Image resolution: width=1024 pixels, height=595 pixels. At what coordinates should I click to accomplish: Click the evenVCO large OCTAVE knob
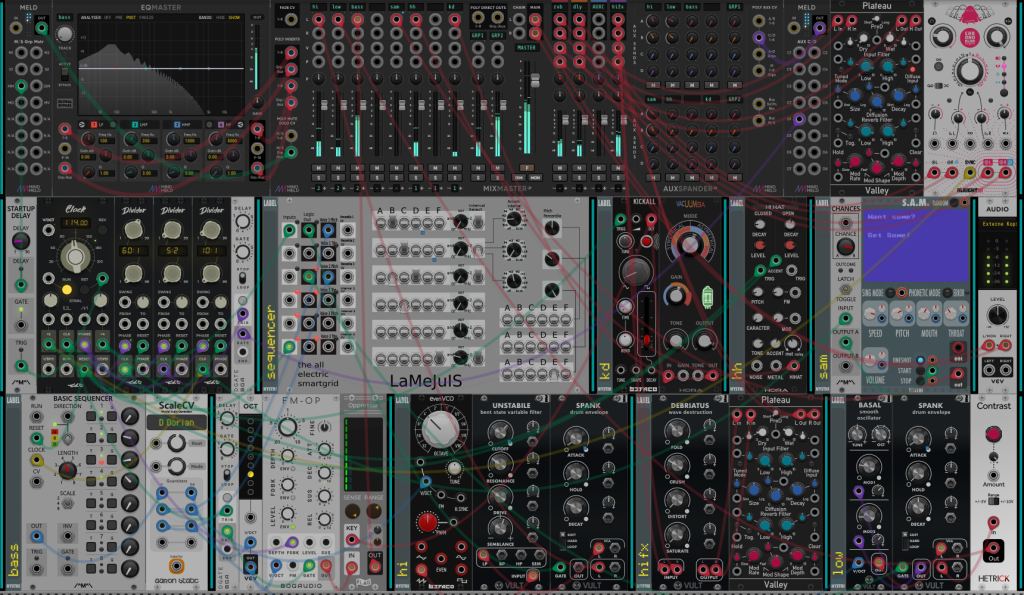pos(440,430)
